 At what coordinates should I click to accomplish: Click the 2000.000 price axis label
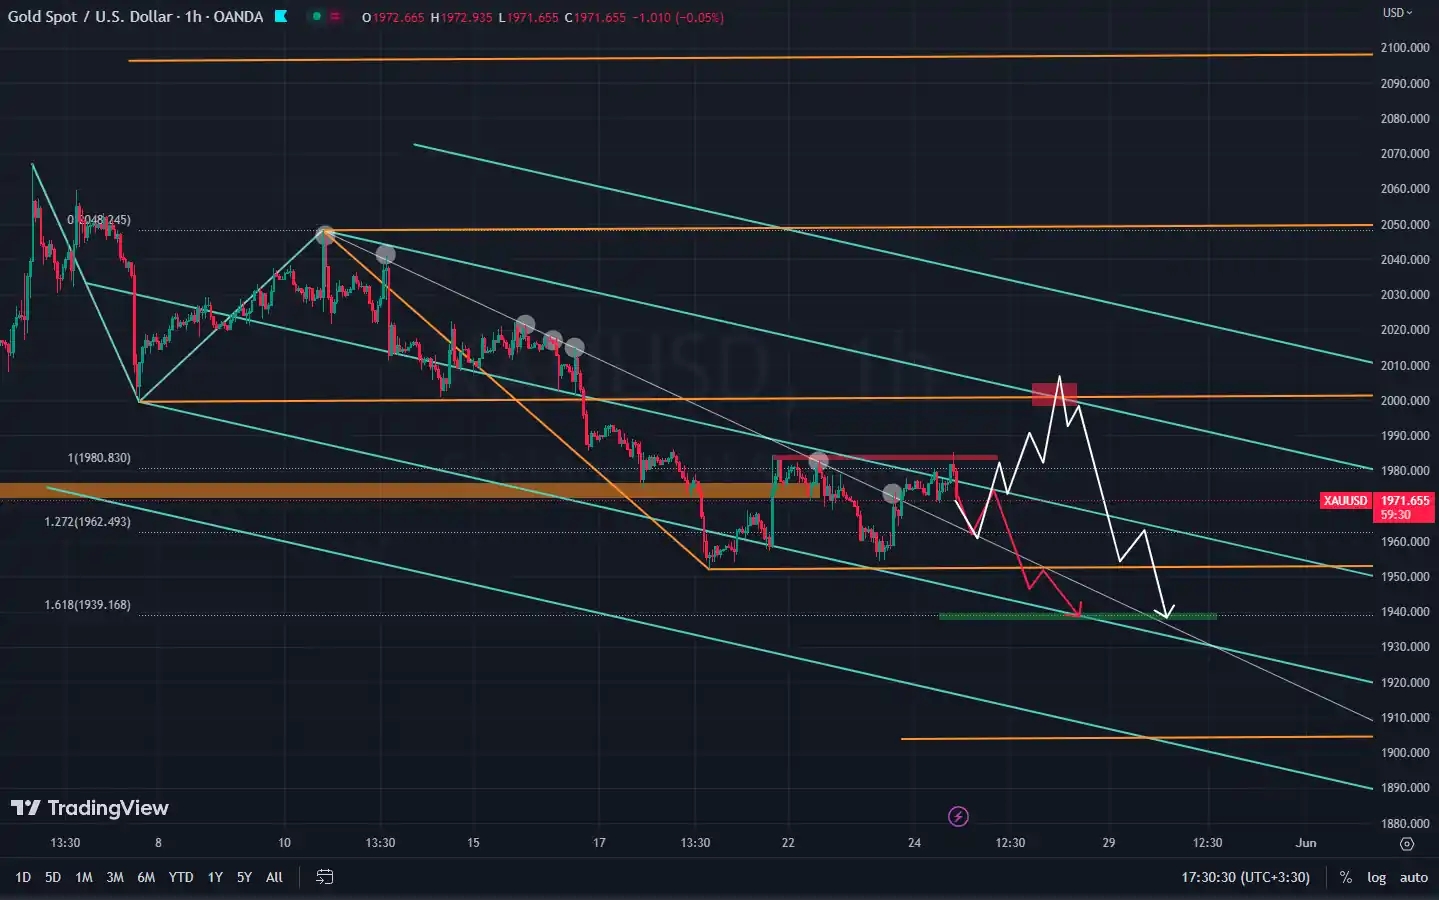[x=1404, y=400]
